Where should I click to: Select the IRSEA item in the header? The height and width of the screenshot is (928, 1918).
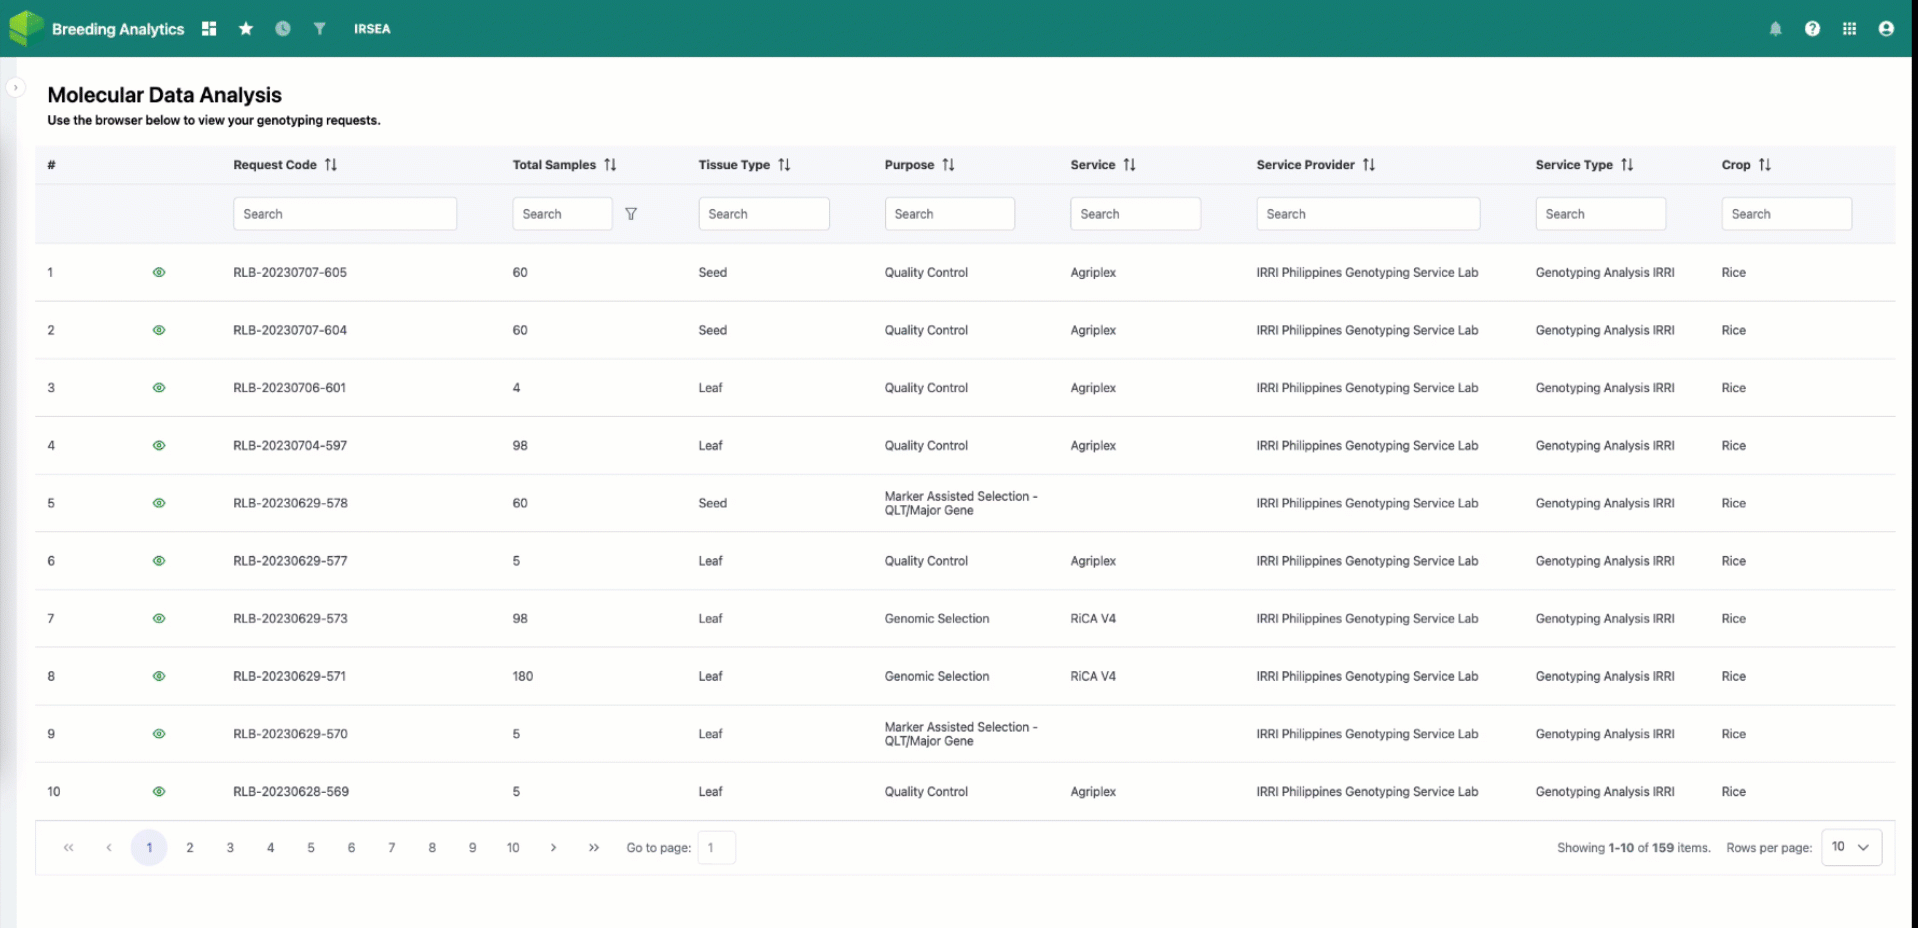[372, 29]
